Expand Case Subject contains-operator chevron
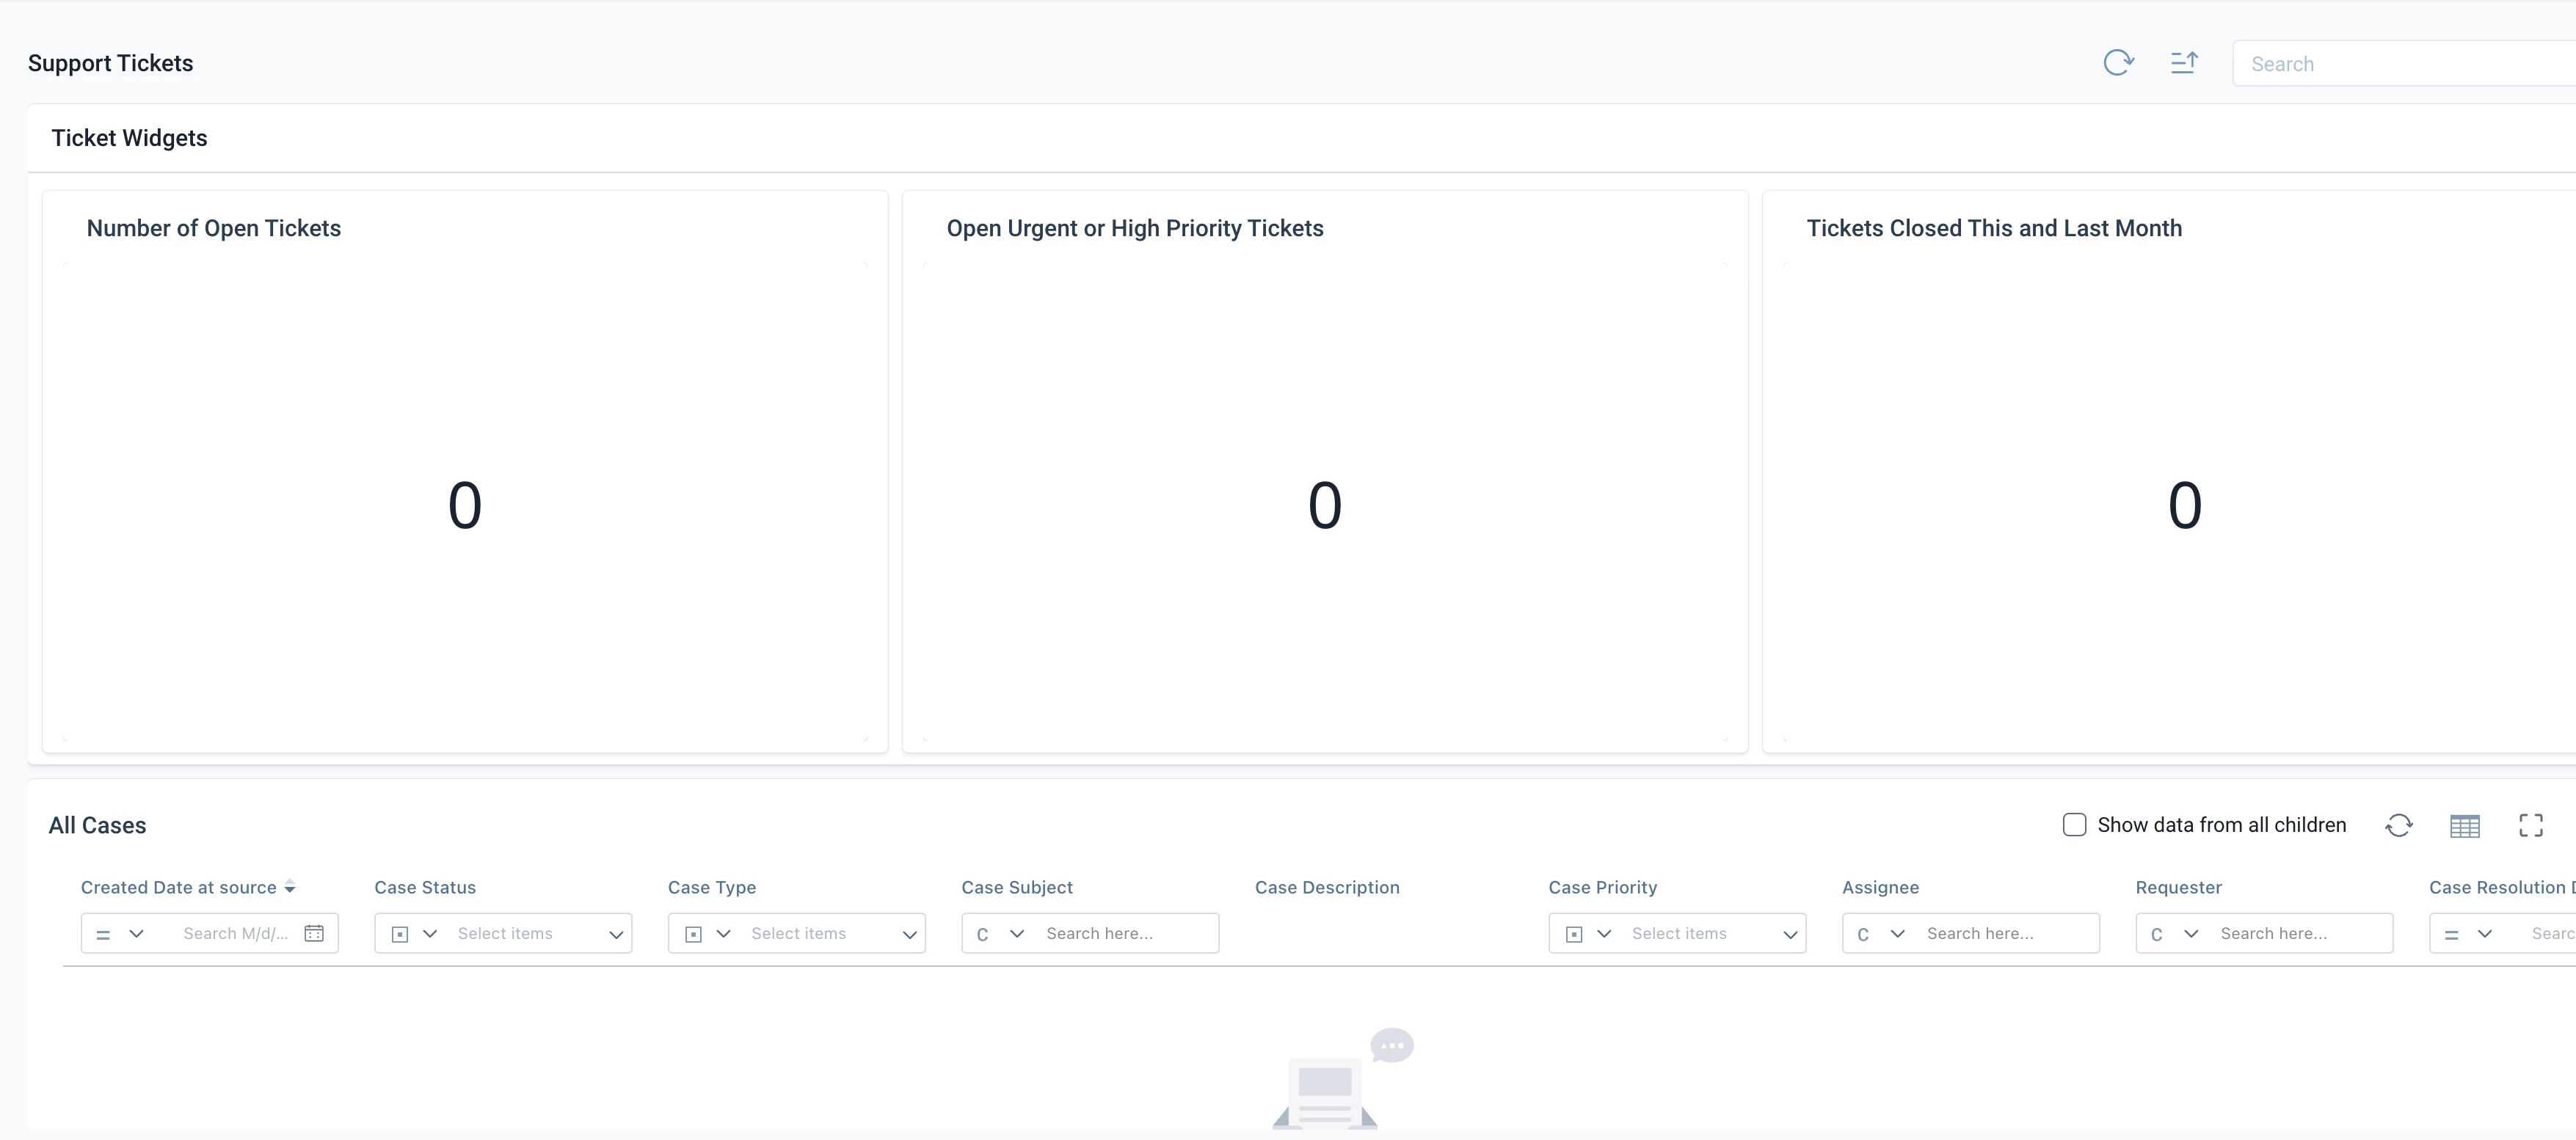 [1017, 933]
